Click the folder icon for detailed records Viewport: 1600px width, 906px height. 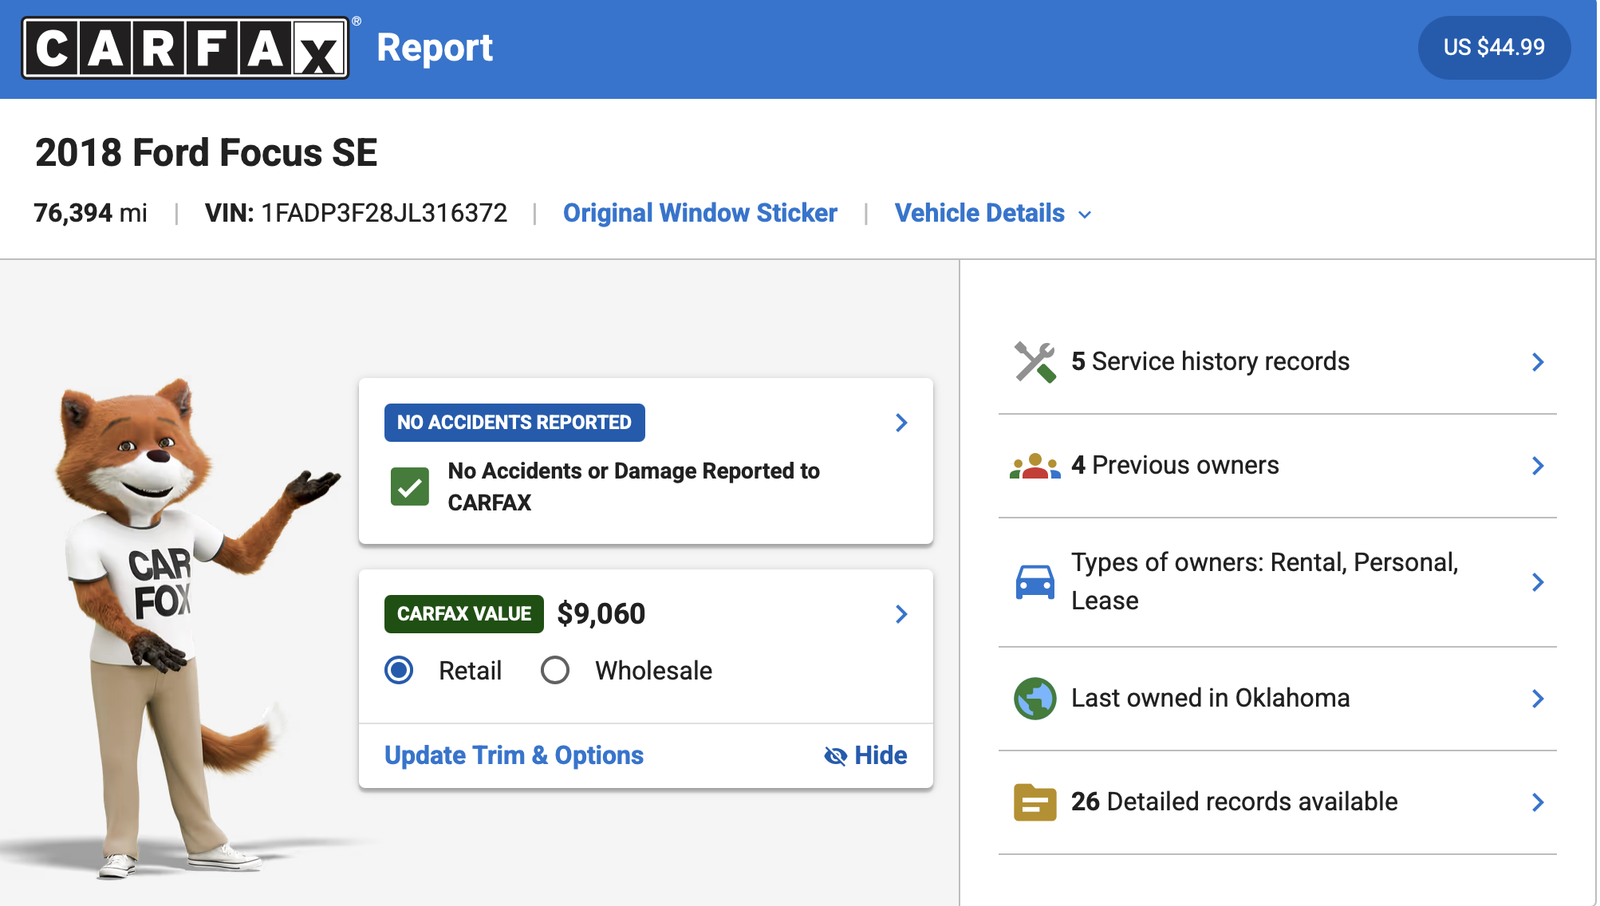[1035, 802]
